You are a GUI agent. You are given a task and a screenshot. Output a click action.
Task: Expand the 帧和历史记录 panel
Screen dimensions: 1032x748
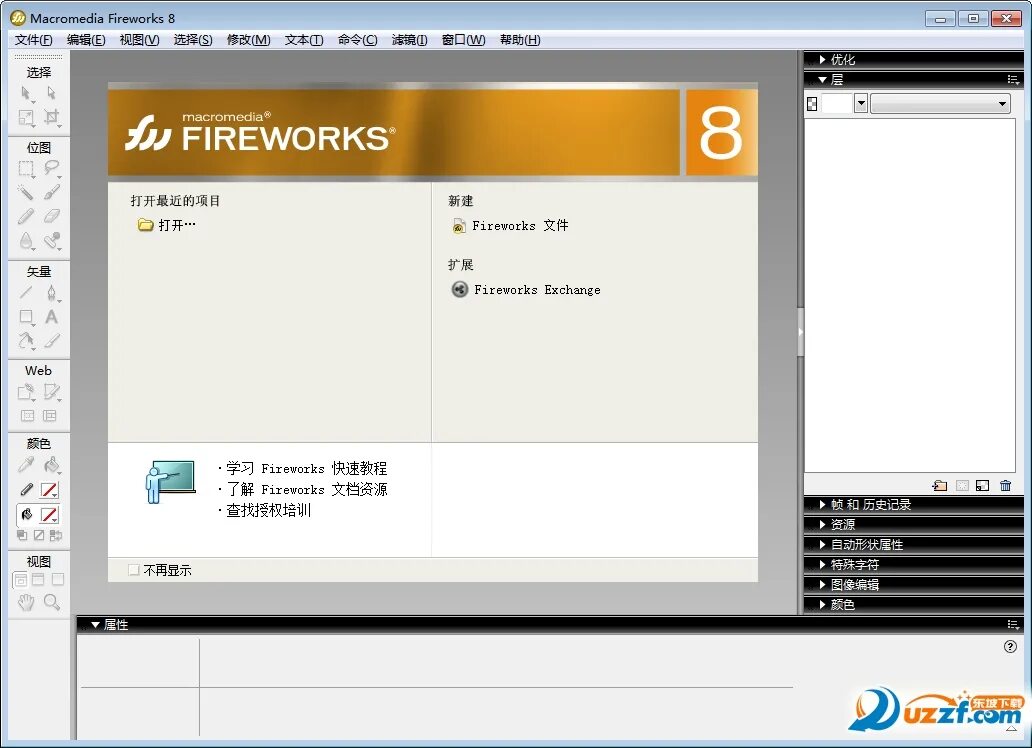(870, 504)
